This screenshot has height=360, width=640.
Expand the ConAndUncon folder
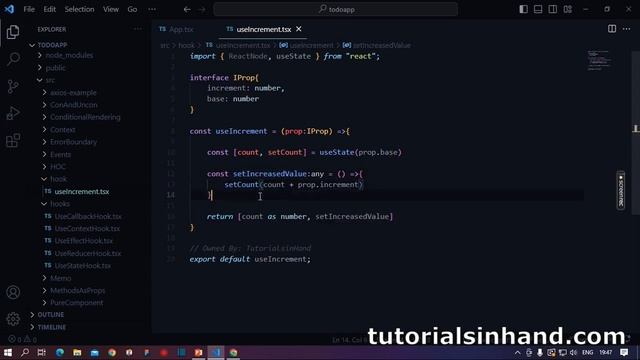pos(73,105)
